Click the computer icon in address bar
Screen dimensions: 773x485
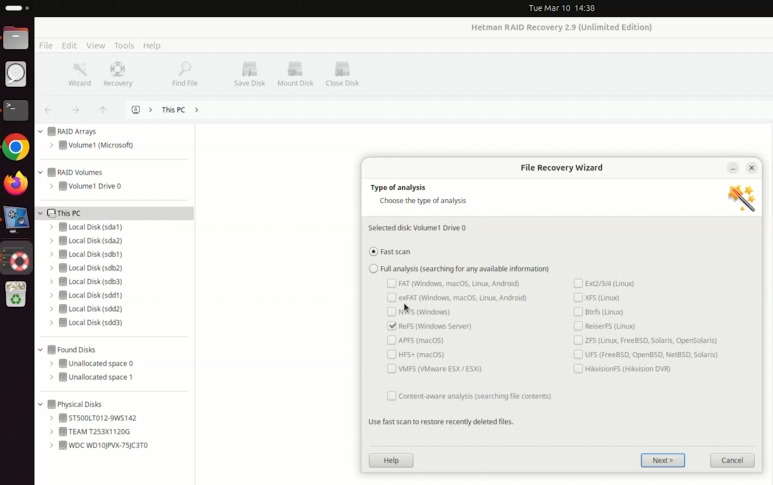[x=136, y=109]
